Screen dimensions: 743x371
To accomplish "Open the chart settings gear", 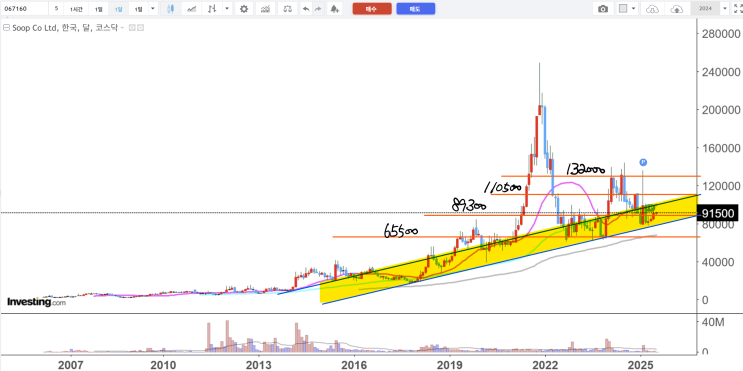I will pos(244,9).
